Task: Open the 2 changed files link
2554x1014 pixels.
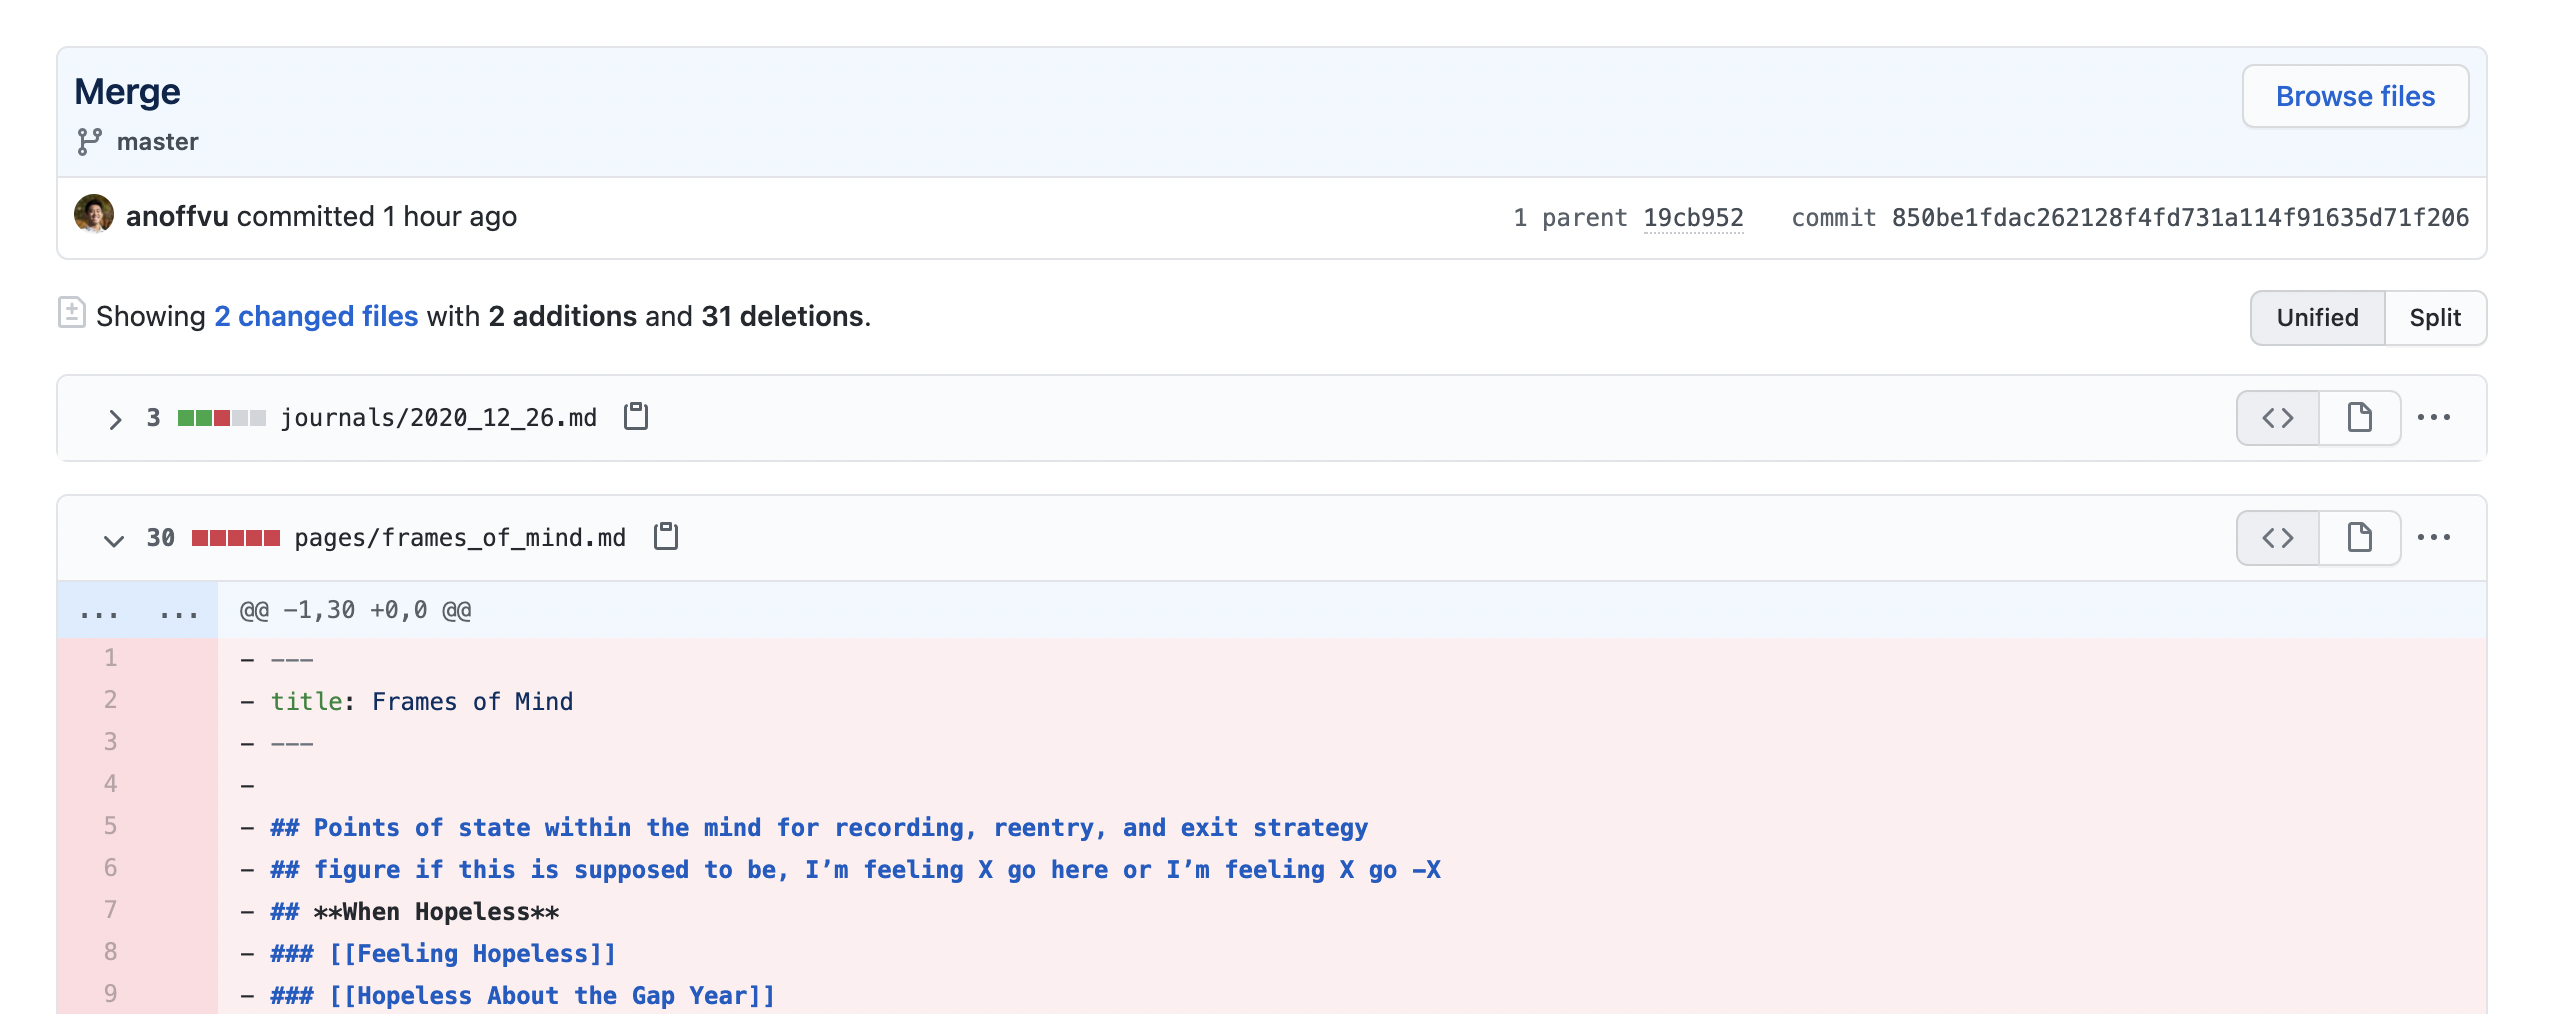Action: 315,316
